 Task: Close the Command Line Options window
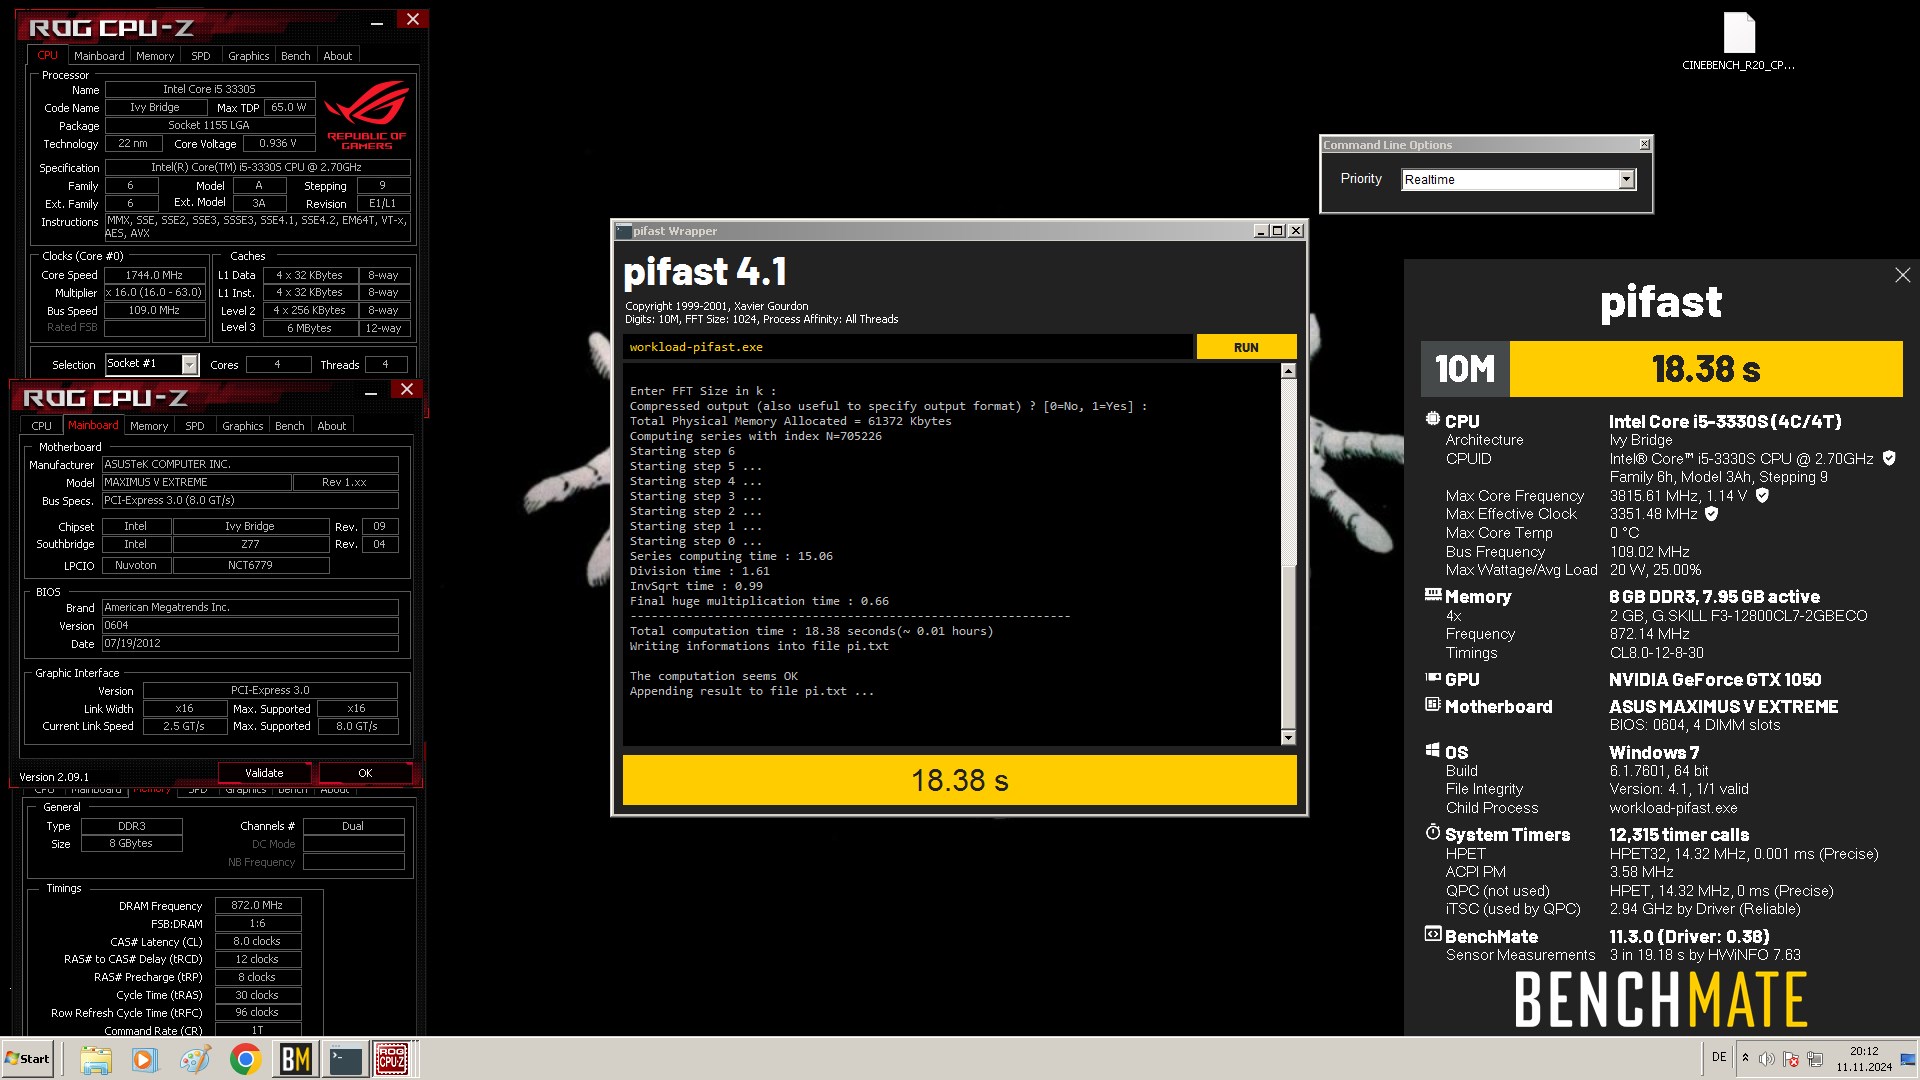[1644, 145]
